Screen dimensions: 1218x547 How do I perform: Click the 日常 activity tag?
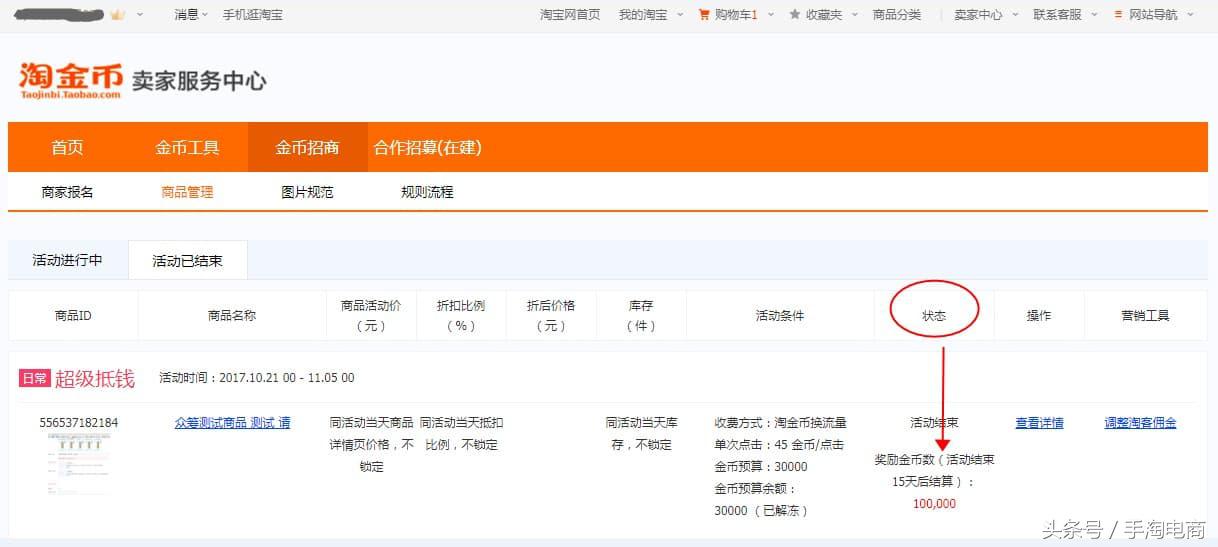[34, 378]
